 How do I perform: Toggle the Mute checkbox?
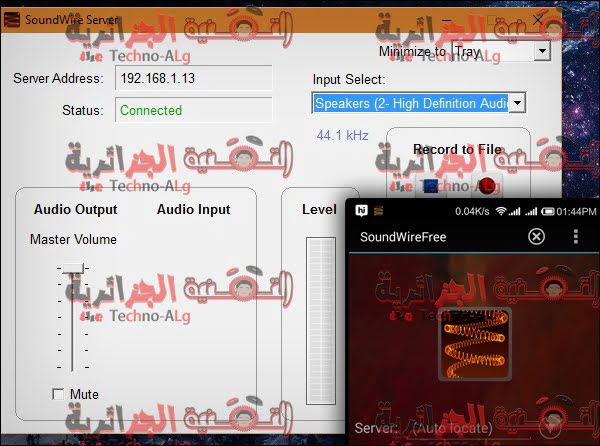pyautogui.click(x=58, y=394)
